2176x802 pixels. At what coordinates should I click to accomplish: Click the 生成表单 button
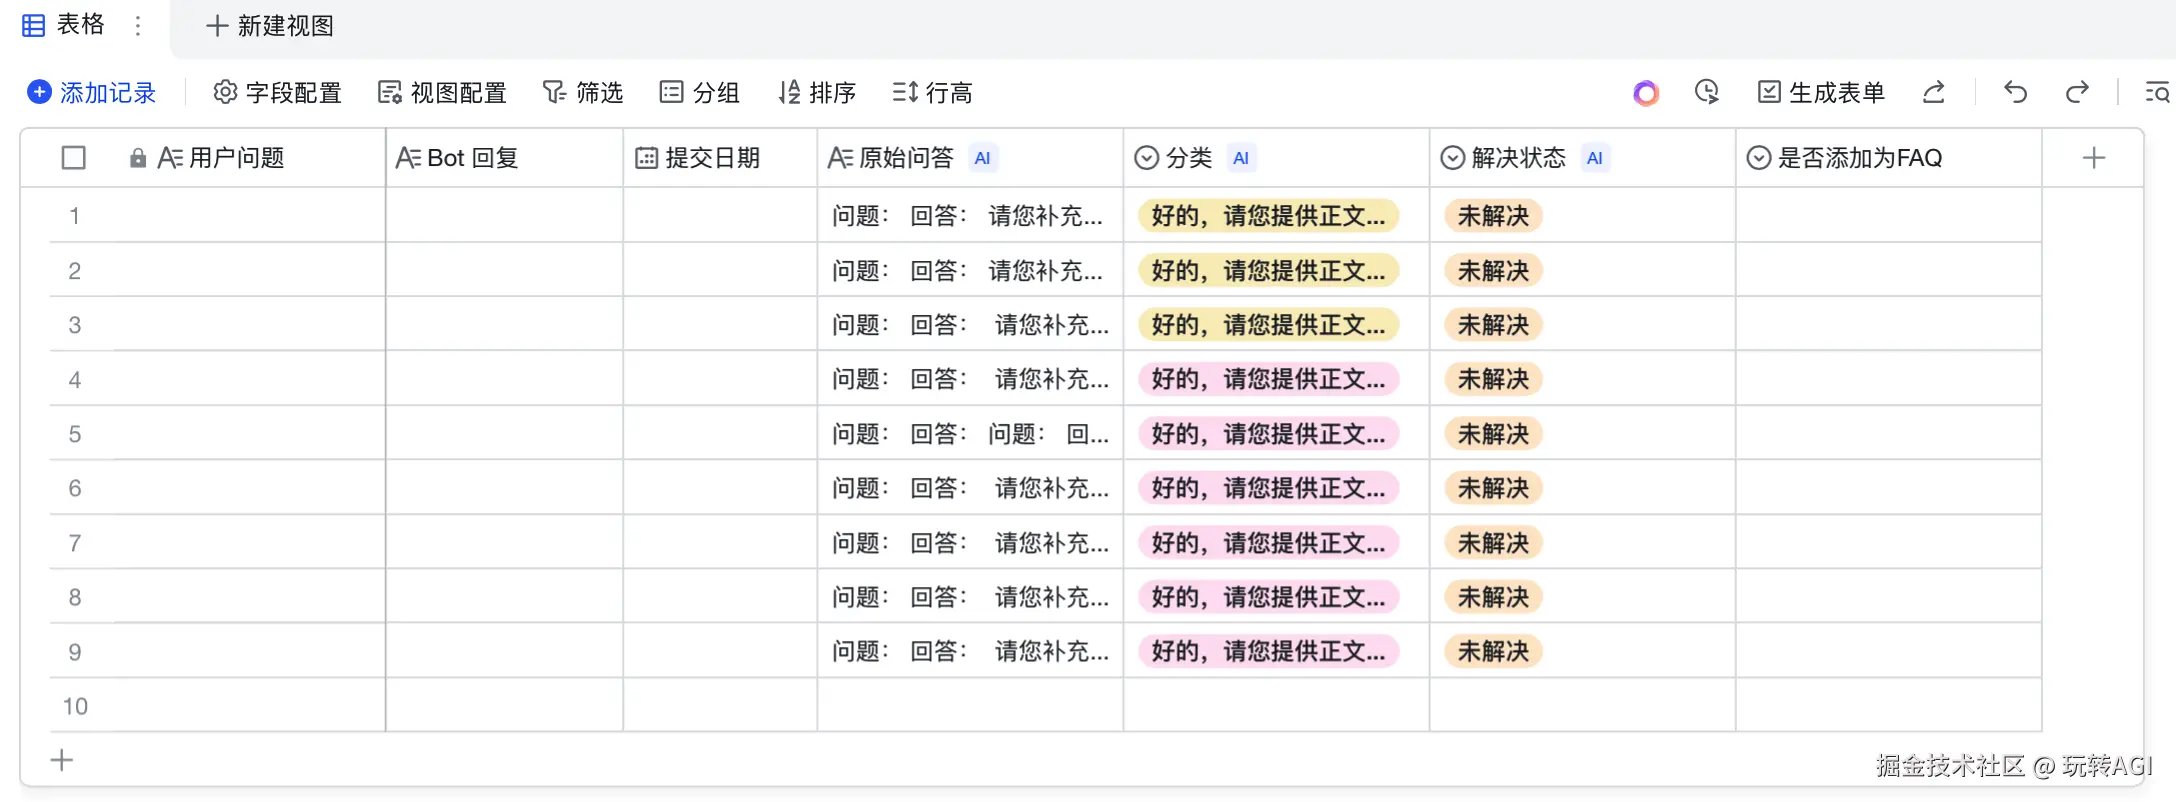(1821, 93)
